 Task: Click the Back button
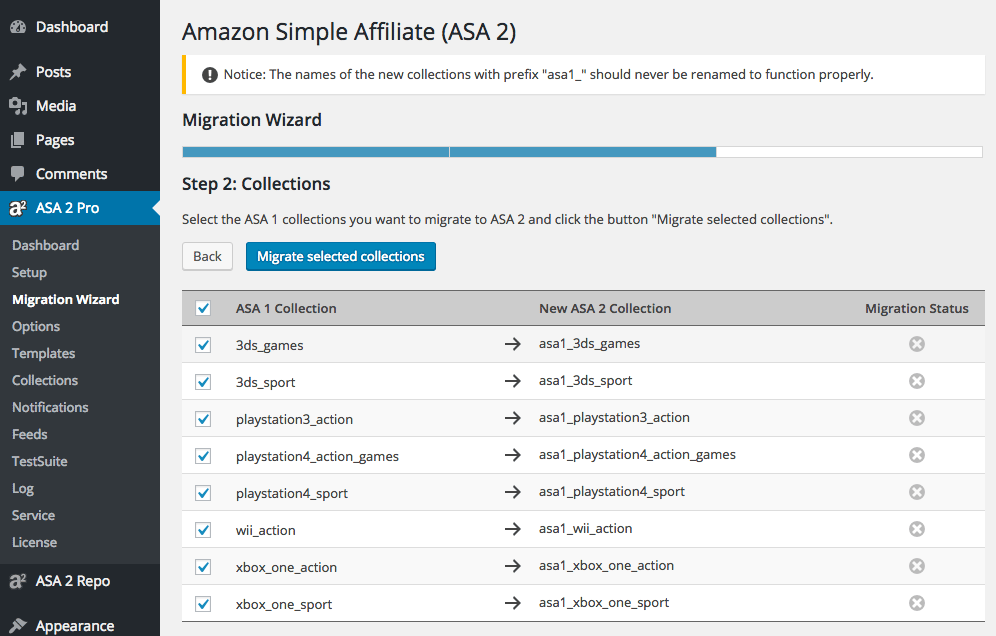click(x=207, y=256)
